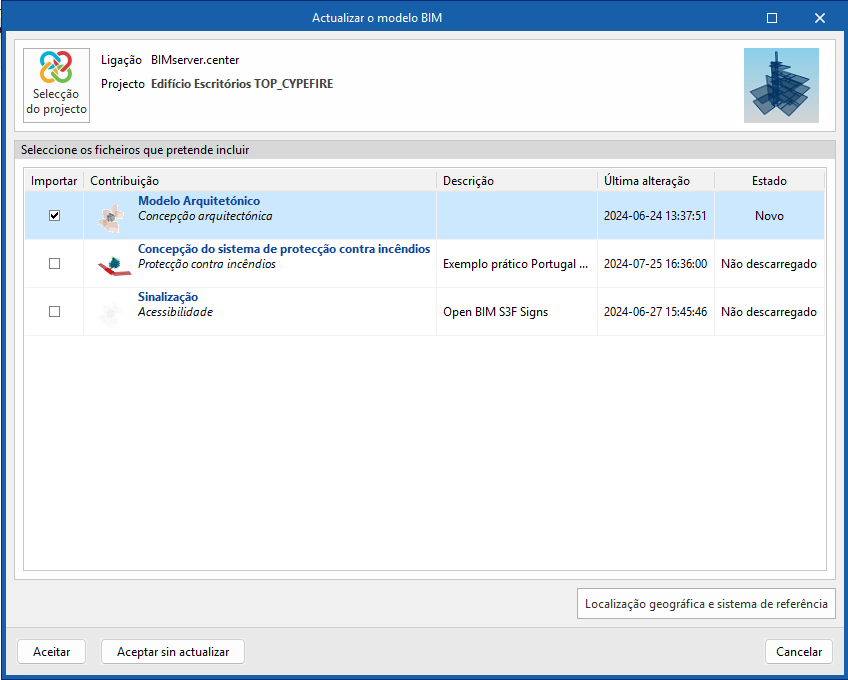Uncheck the Modelo Arquitetónico import checkbox

pyautogui.click(x=55, y=216)
